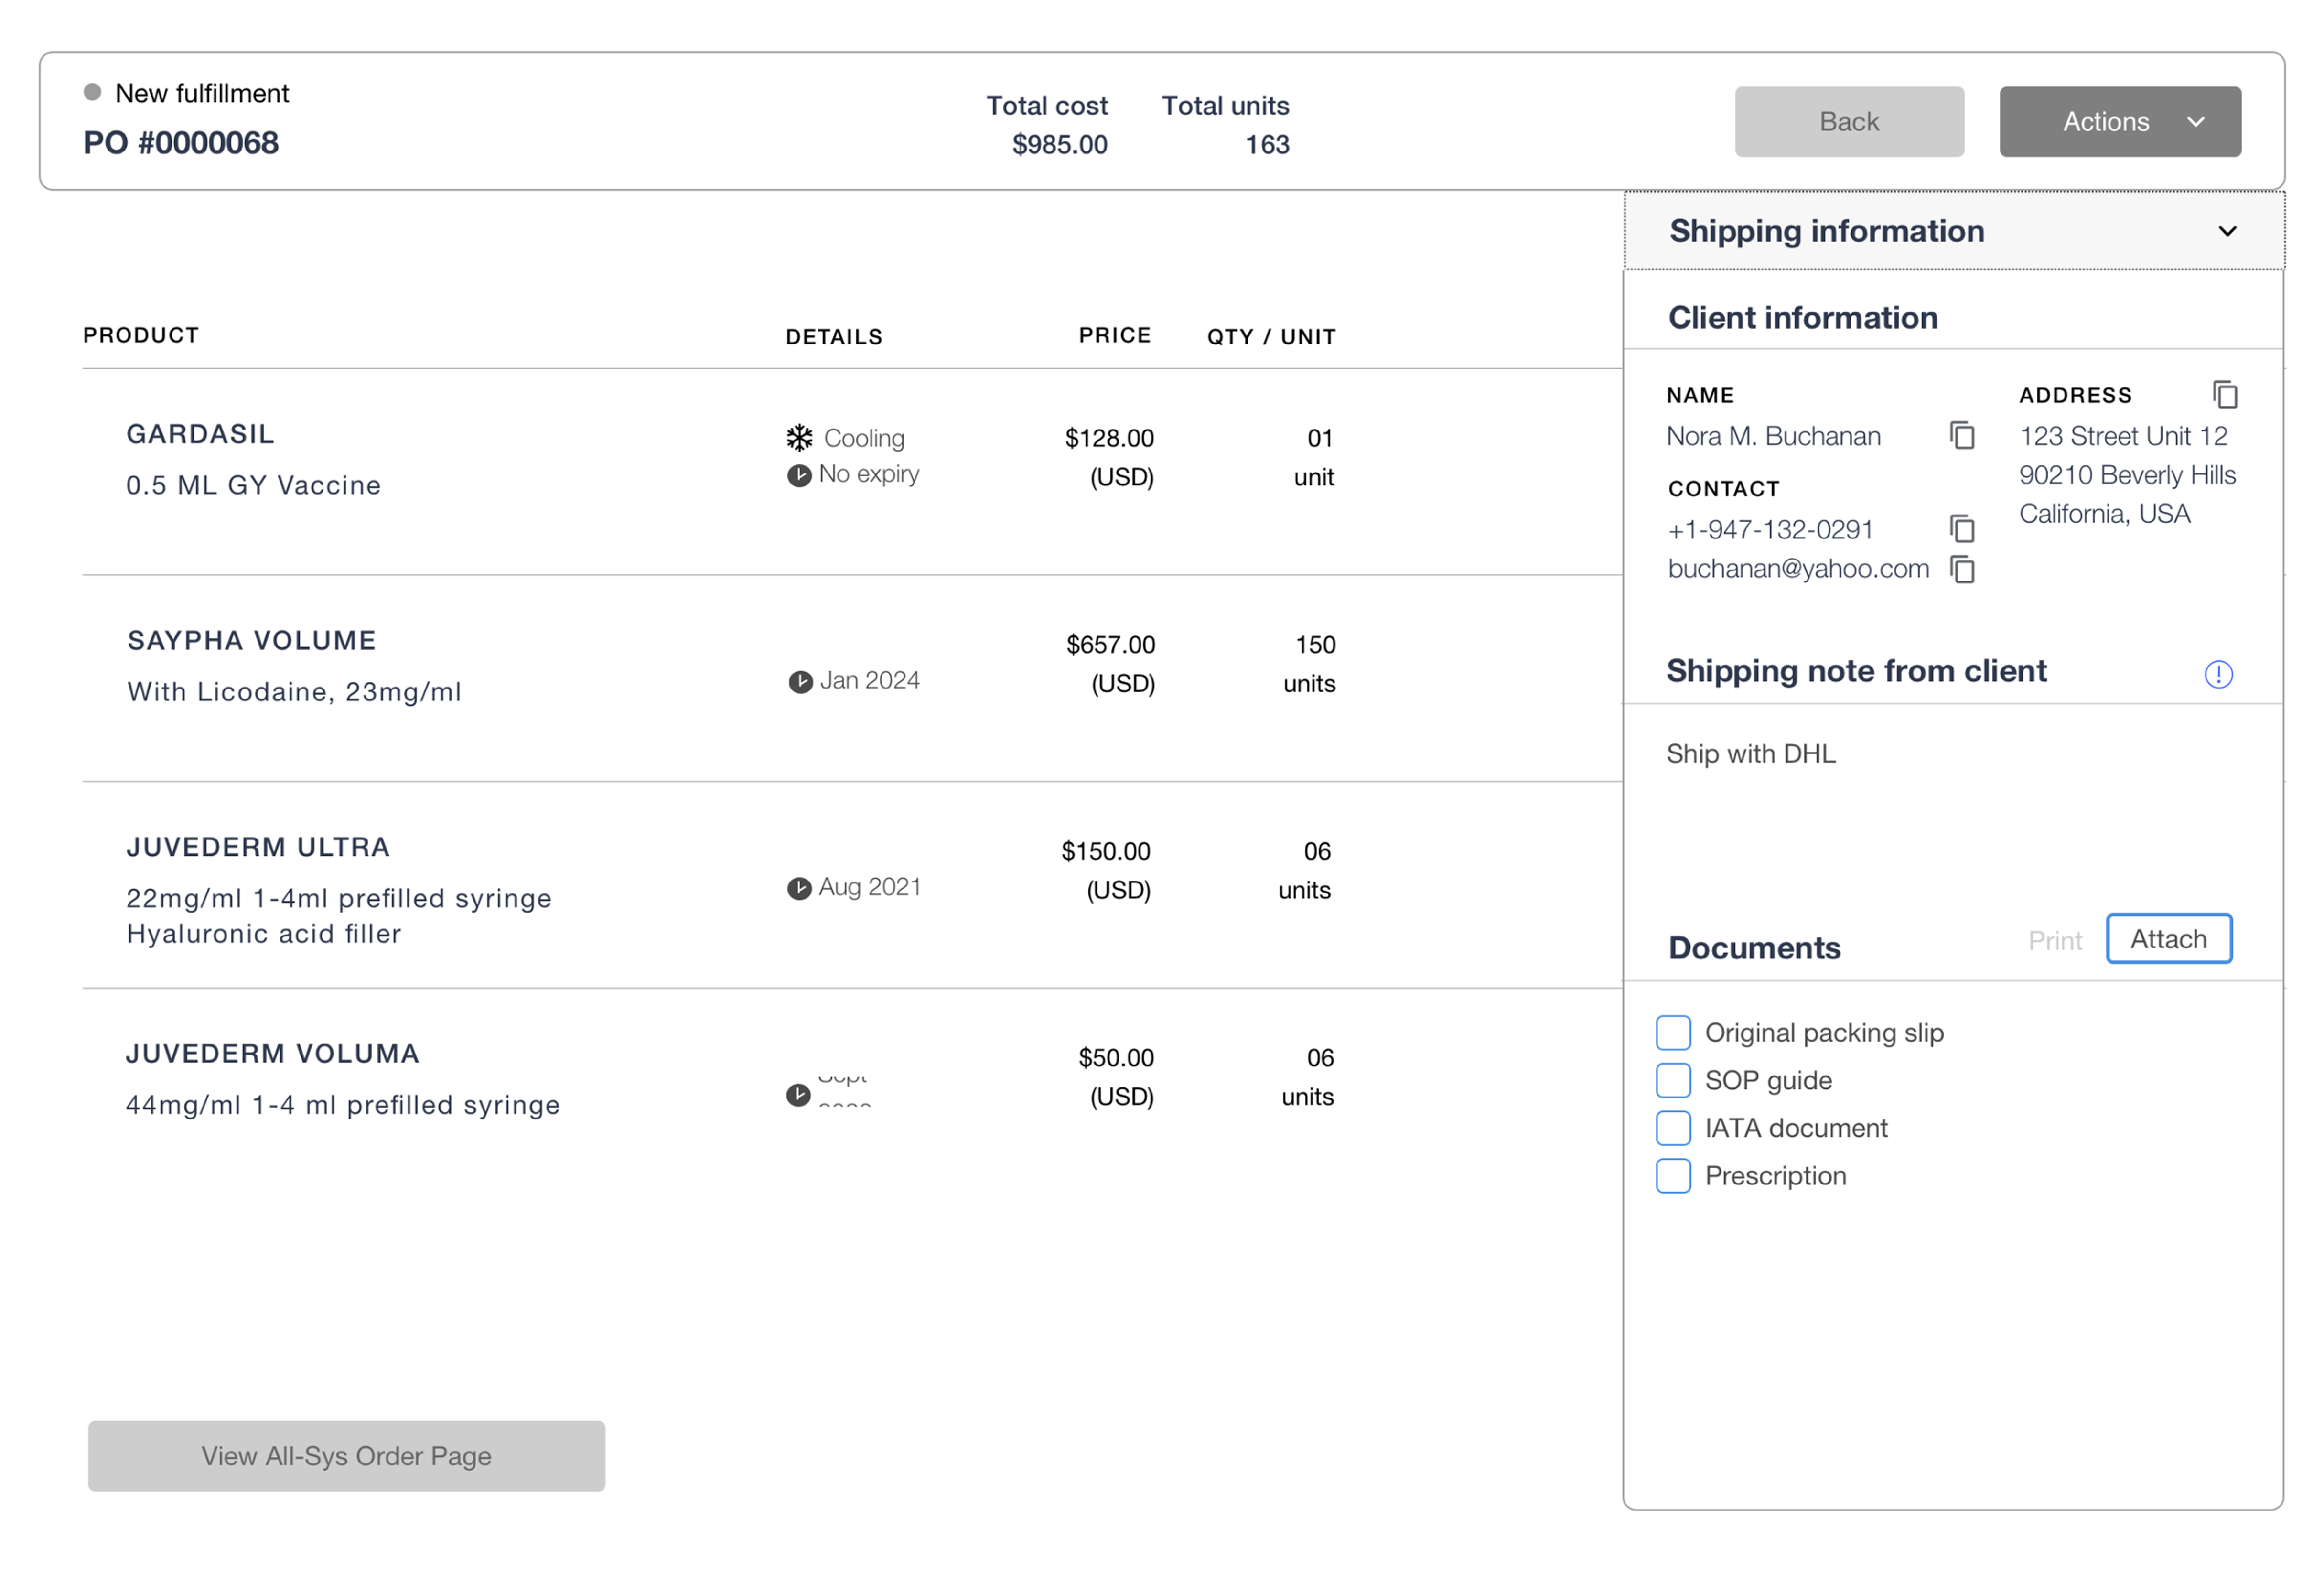Click PO #0000068 heading
2324x1571 pixels.
[181, 143]
